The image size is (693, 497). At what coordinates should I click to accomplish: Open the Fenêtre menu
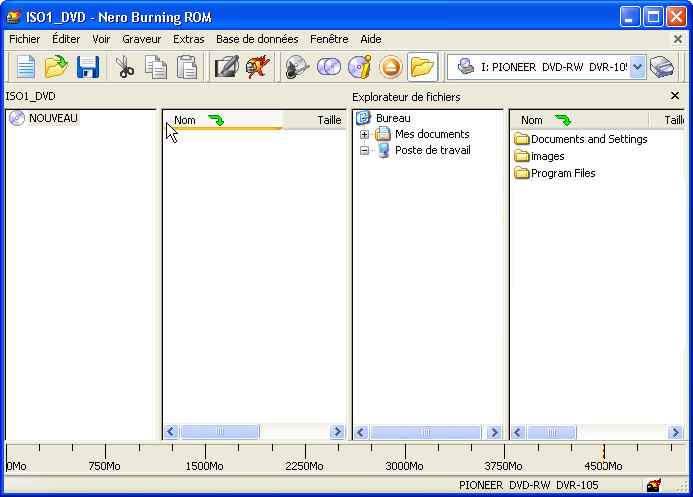point(329,39)
